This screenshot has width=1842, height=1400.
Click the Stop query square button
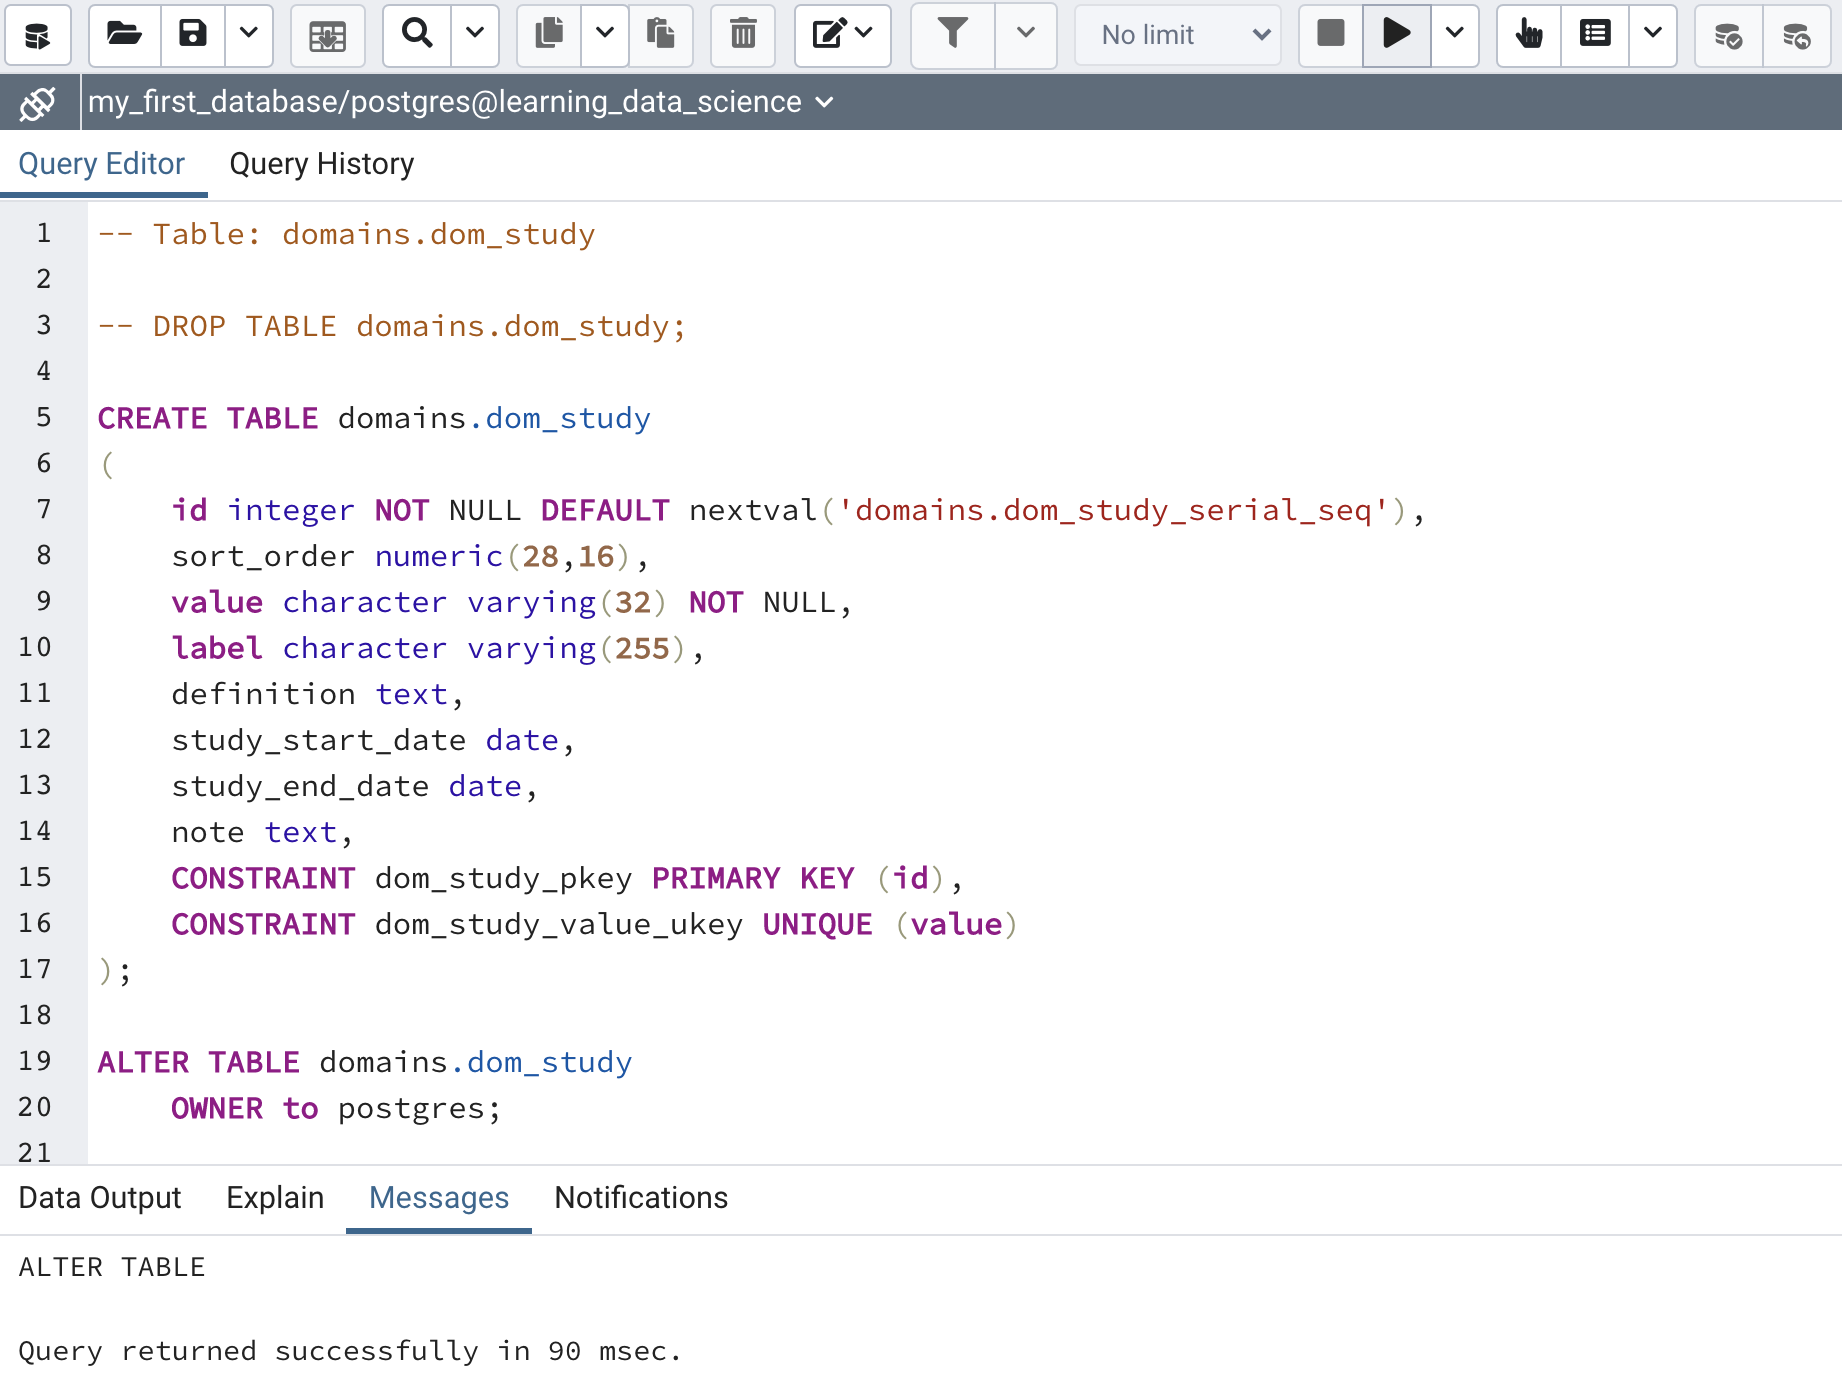pyautogui.click(x=1331, y=35)
